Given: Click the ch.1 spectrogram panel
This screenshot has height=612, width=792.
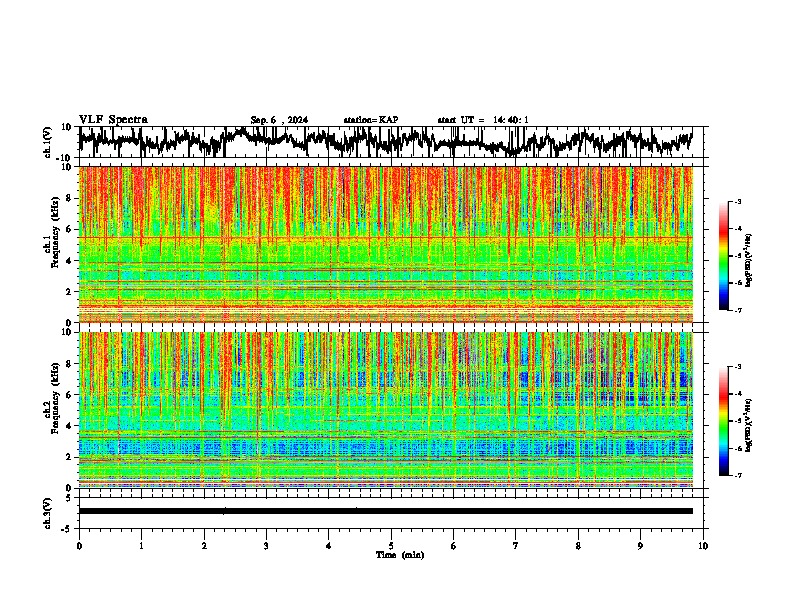Looking at the screenshot, I should point(385,244).
